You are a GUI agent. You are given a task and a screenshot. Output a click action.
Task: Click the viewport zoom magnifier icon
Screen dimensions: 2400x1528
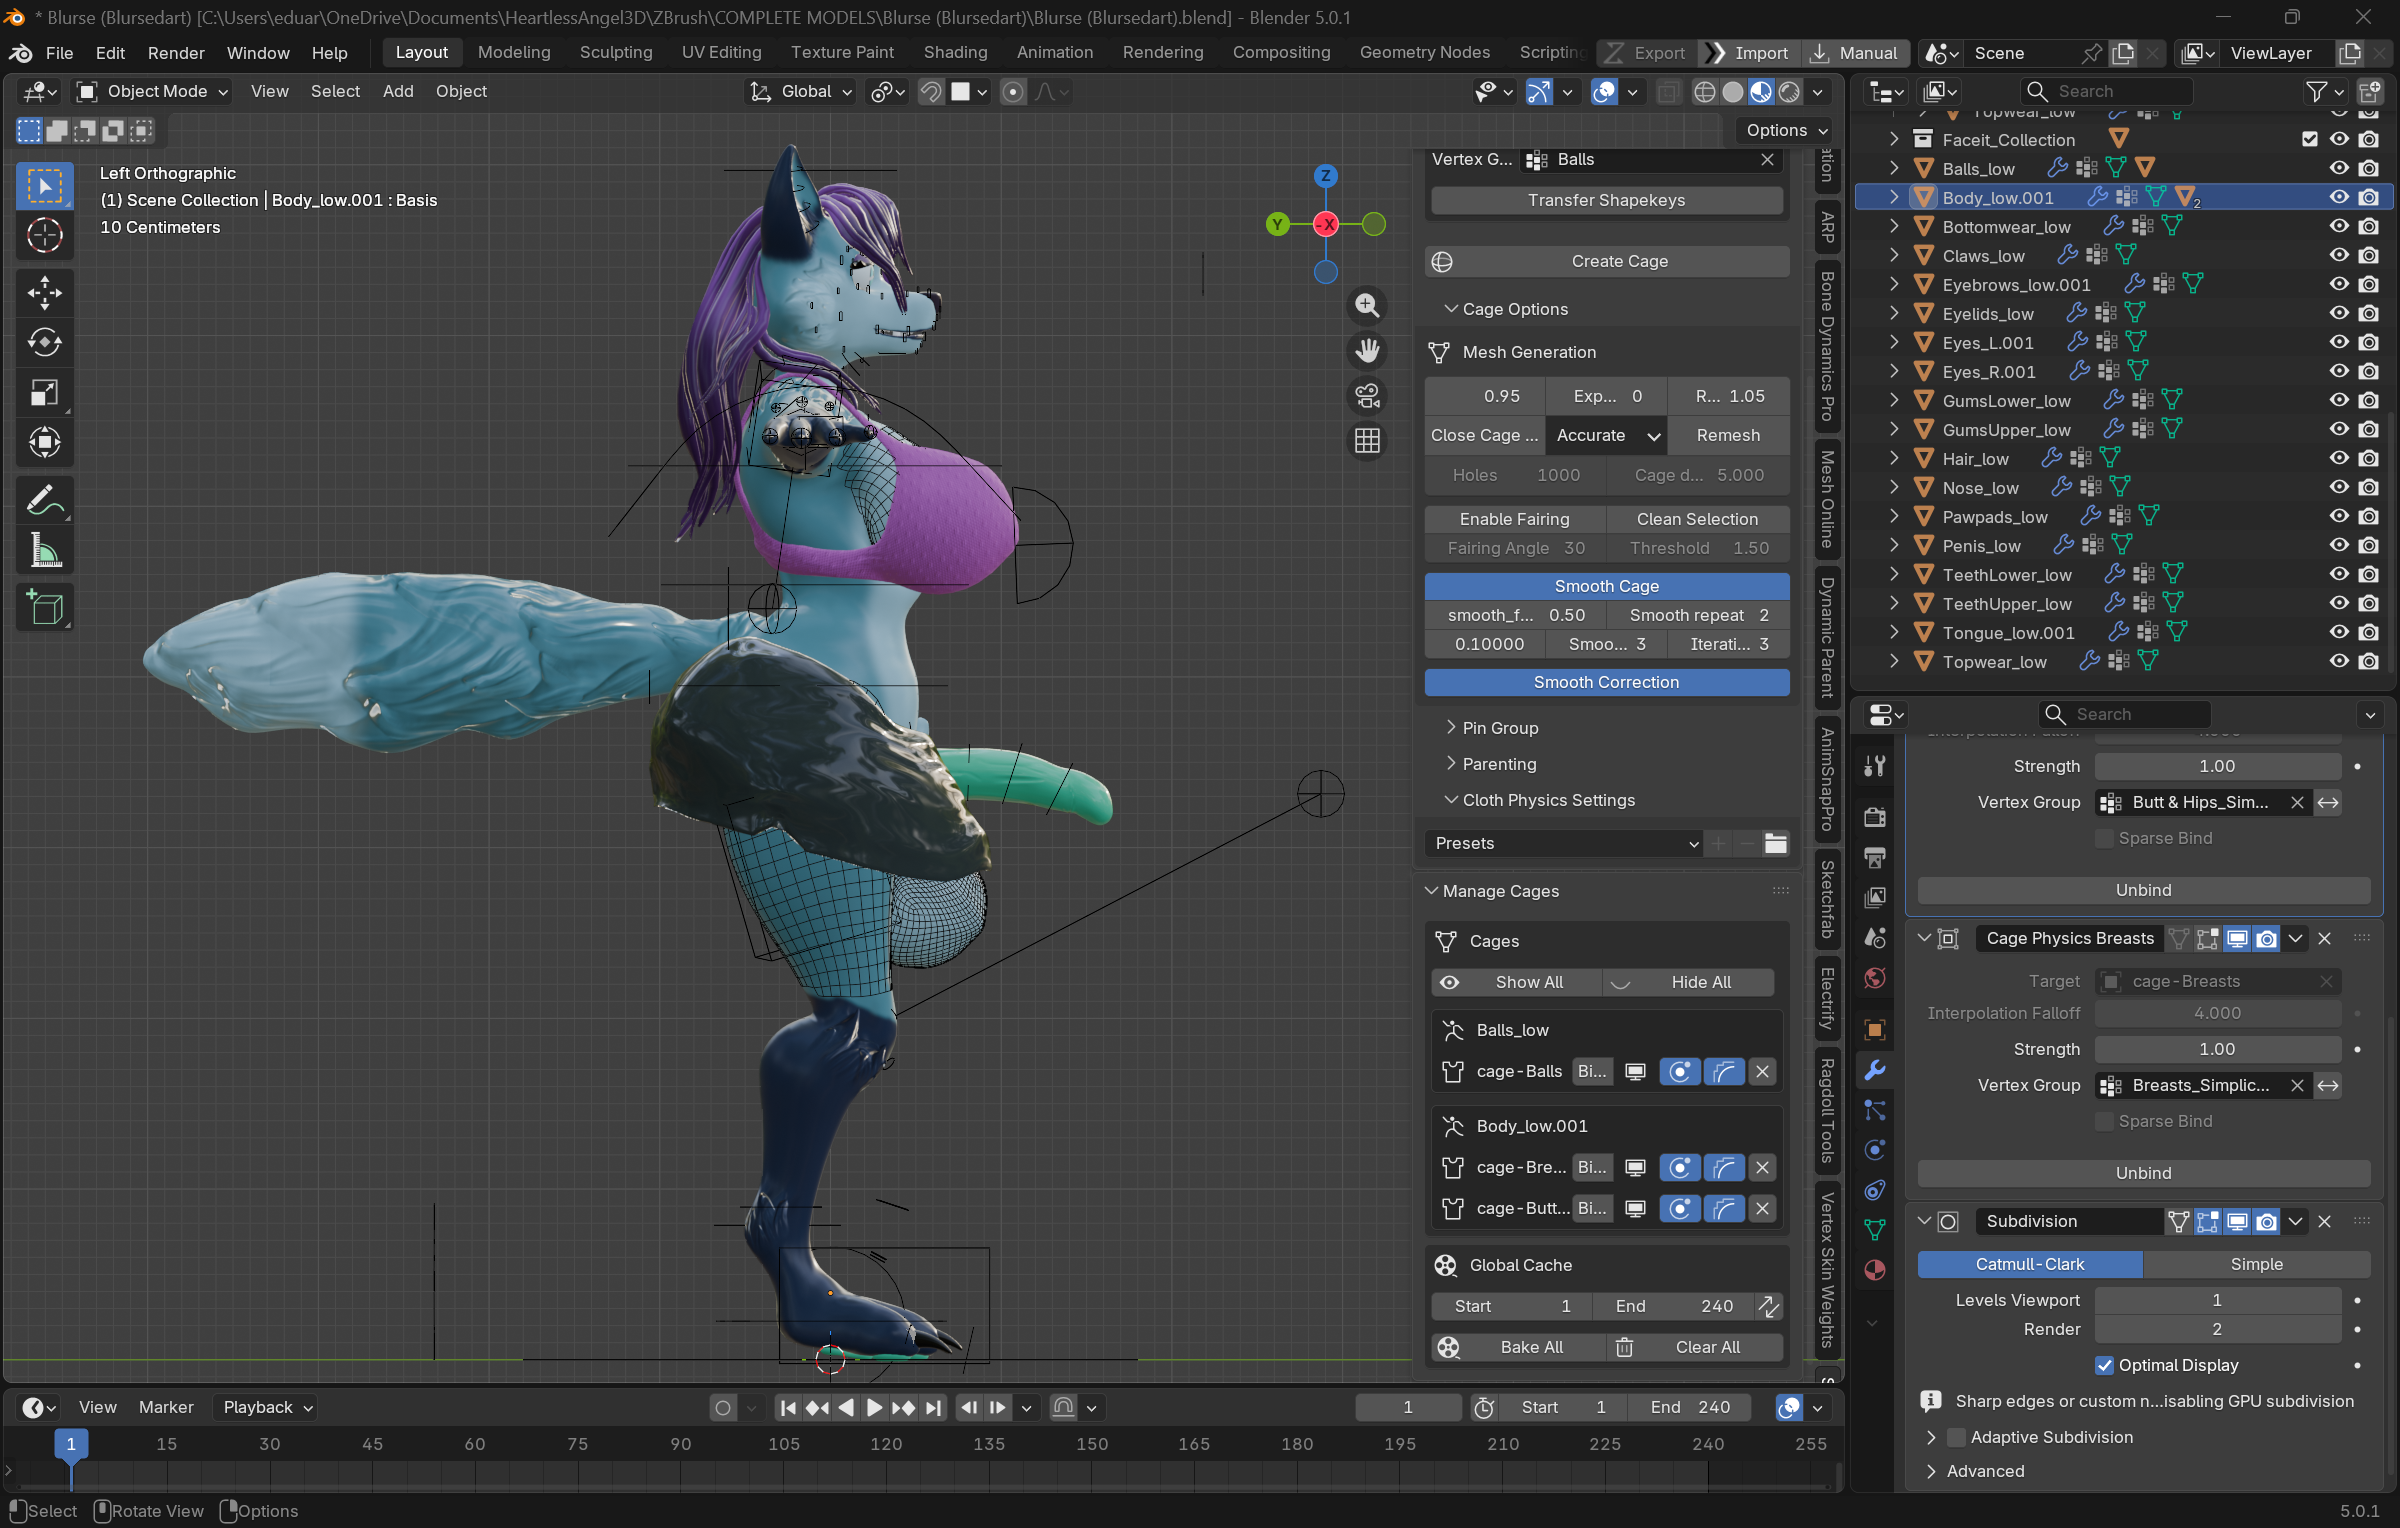click(1367, 306)
